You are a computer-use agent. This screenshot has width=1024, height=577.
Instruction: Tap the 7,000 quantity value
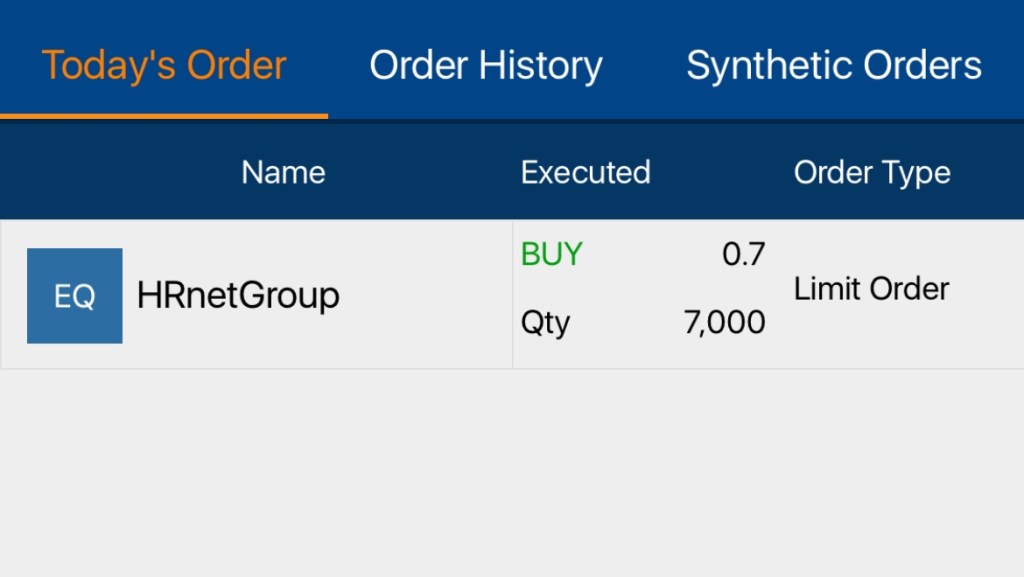pyautogui.click(x=725, y=323)
